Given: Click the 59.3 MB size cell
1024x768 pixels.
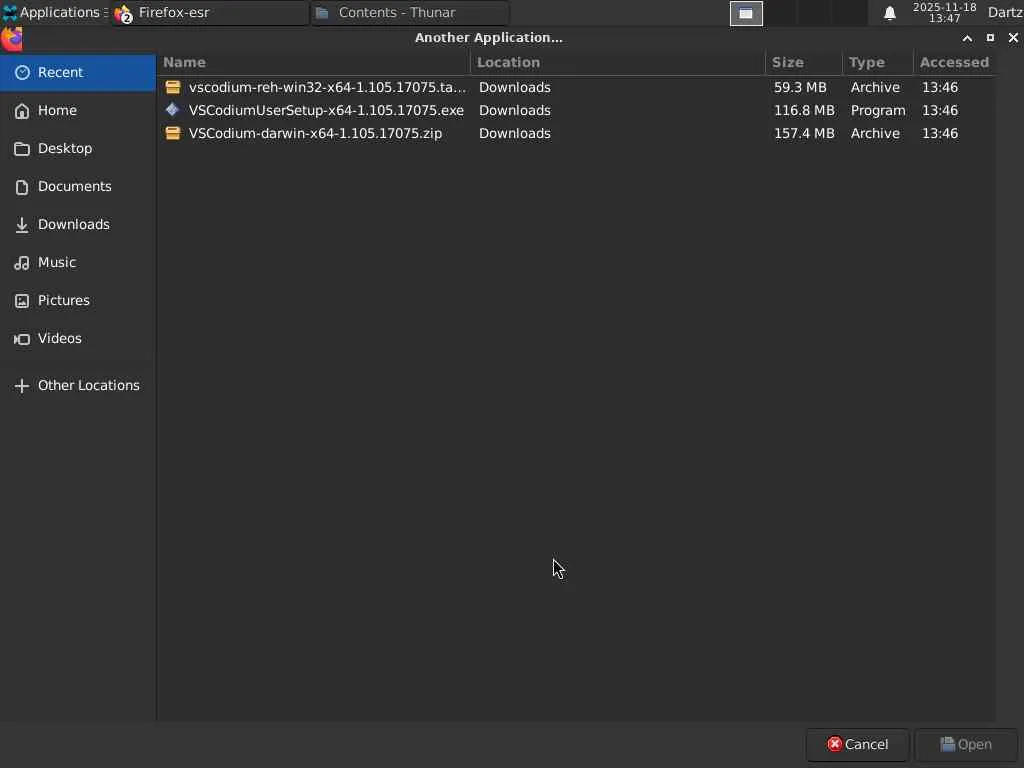Looking at the screenshot, I should pos(800,88).
